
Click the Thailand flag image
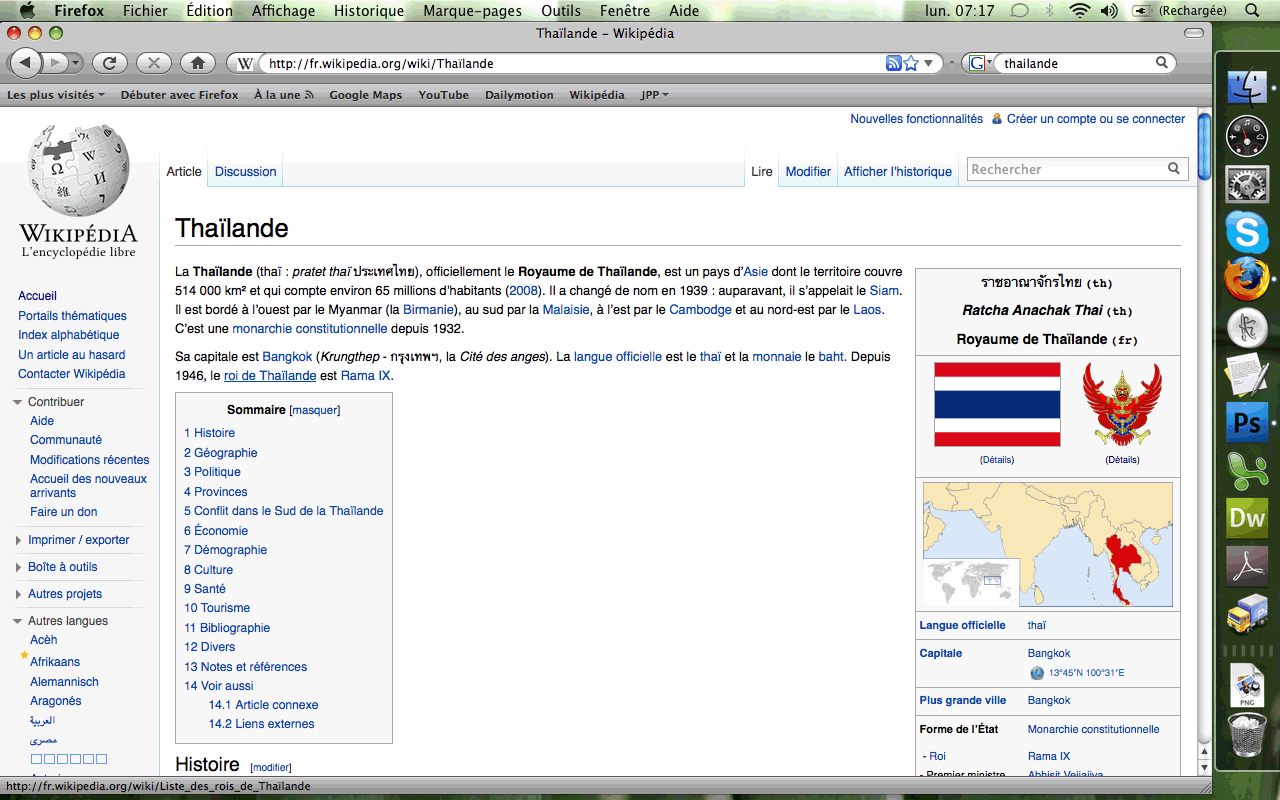click(997, 404)
